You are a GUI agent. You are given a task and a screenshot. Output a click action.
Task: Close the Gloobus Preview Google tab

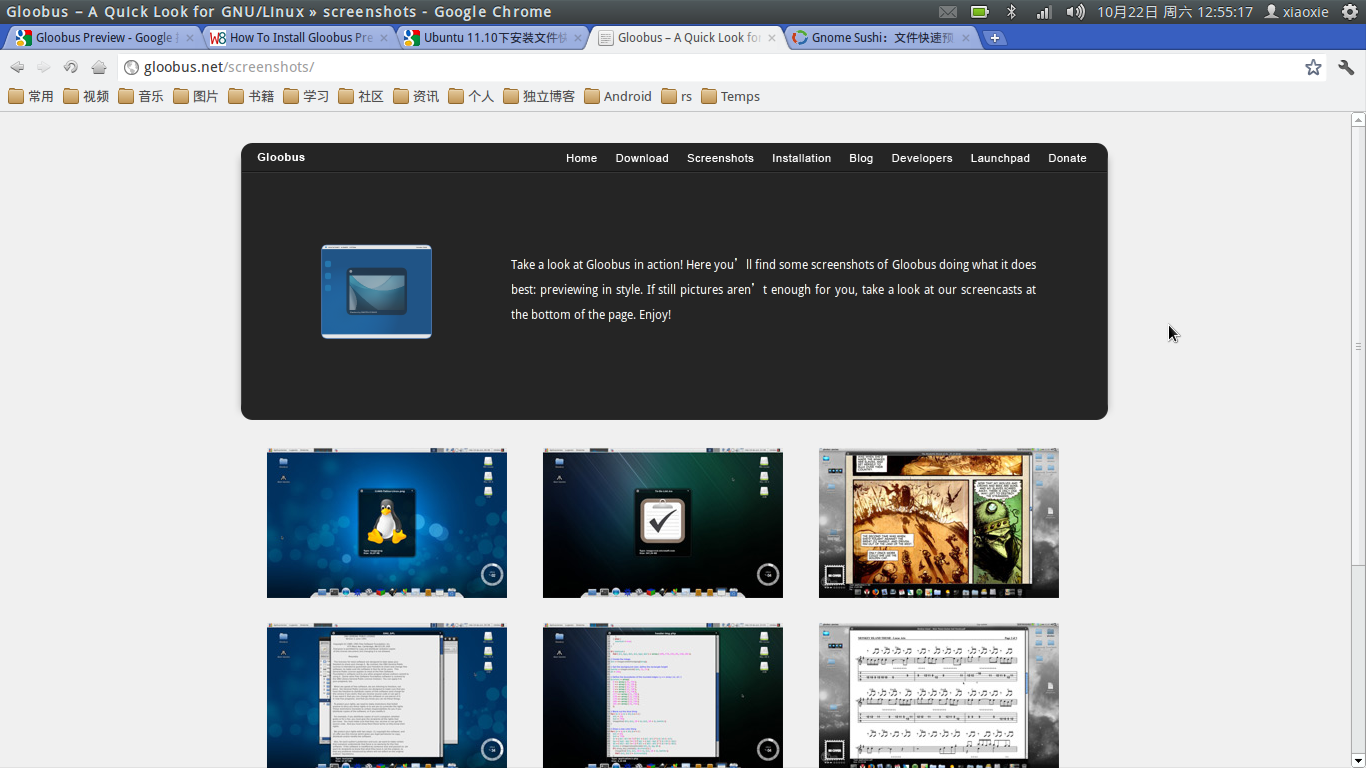pyautogui.click(x=189, y=38)
